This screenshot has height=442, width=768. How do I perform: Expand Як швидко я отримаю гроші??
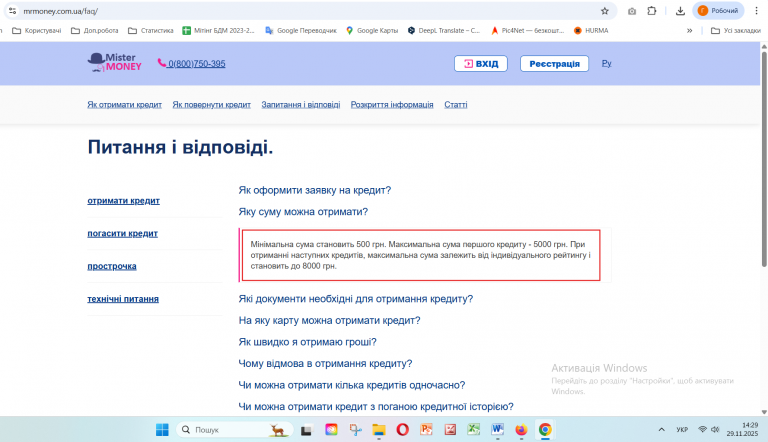pyautogui.click(x=307, y=342)
